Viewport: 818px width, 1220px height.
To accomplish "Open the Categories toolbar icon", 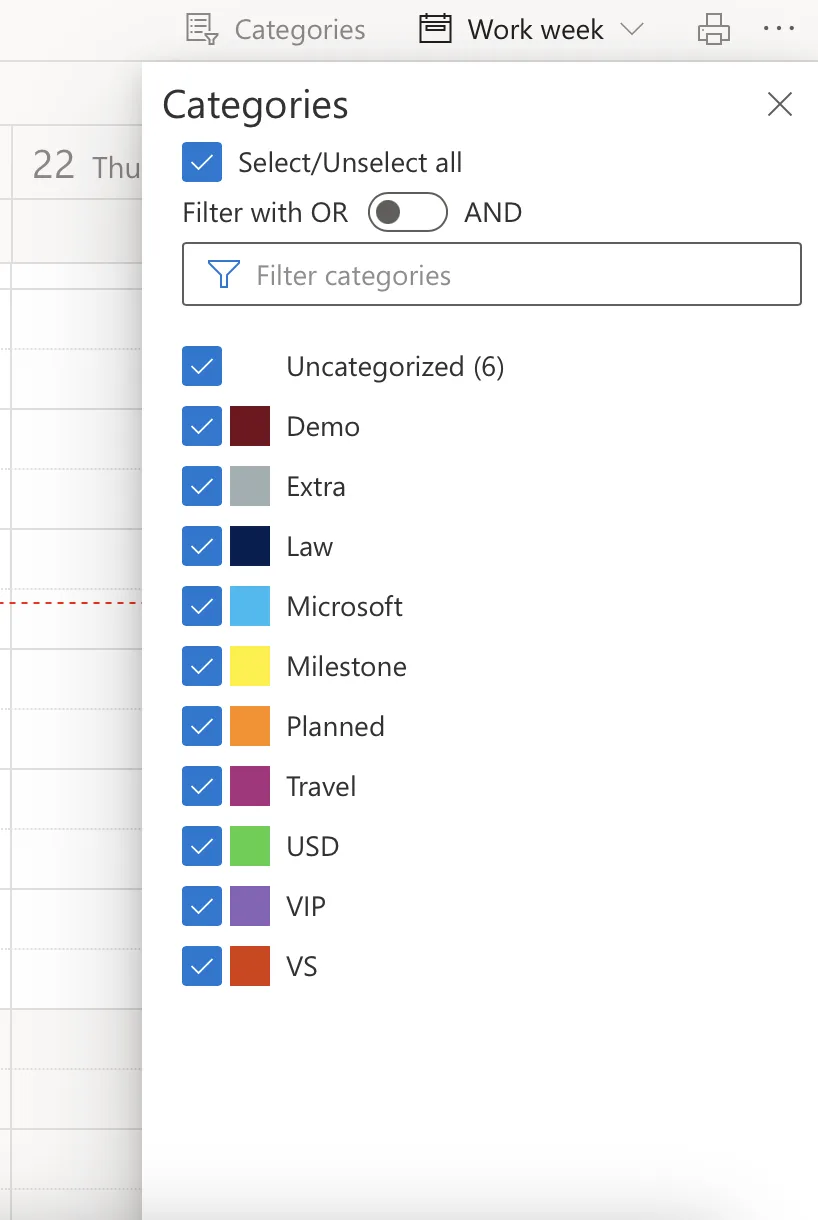I will (200, 29).
